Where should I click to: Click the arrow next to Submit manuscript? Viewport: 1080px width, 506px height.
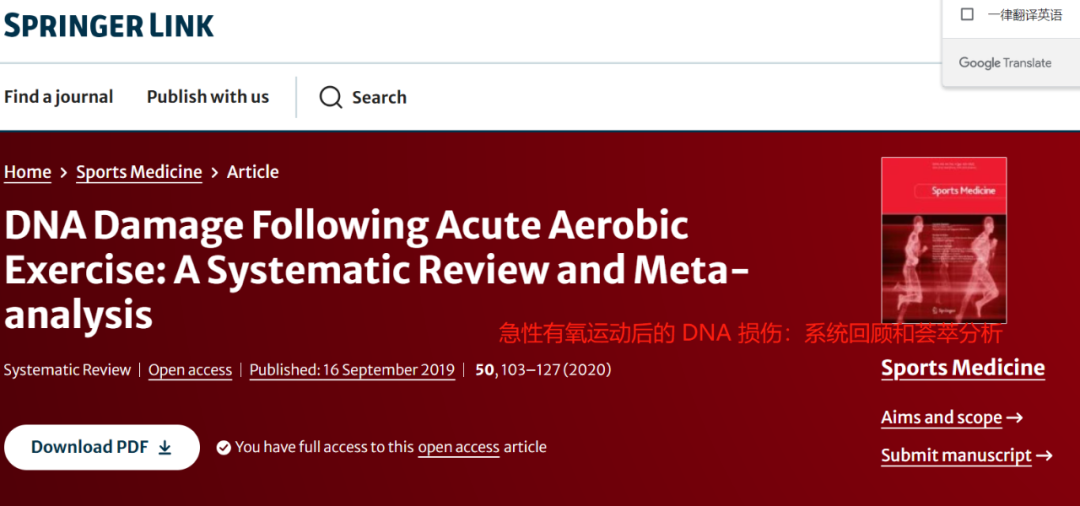click(1044, 455)
